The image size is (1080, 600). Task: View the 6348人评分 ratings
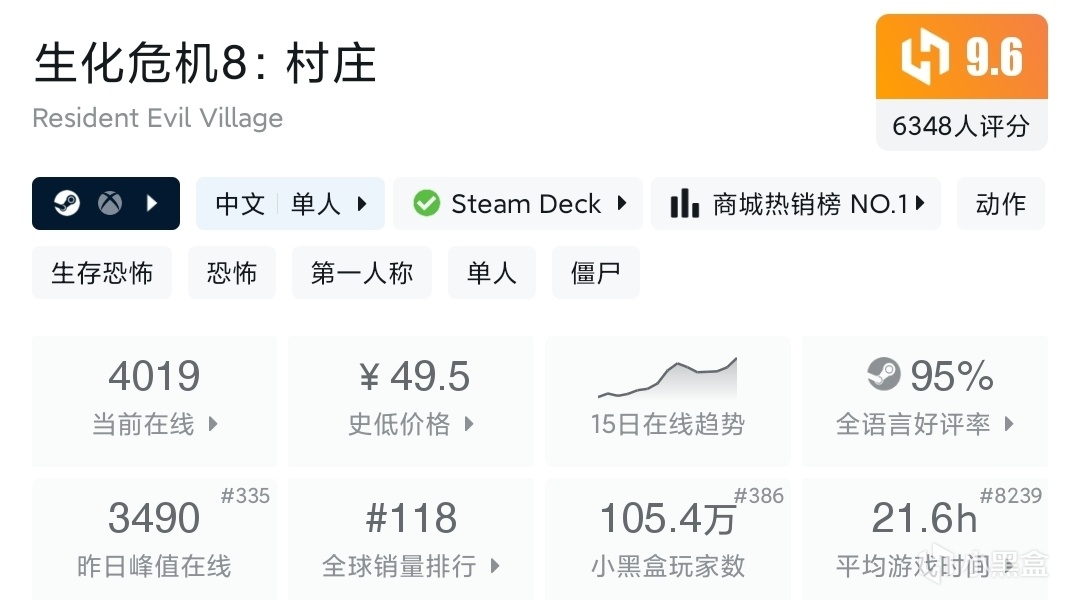click(x=961, y=126)
